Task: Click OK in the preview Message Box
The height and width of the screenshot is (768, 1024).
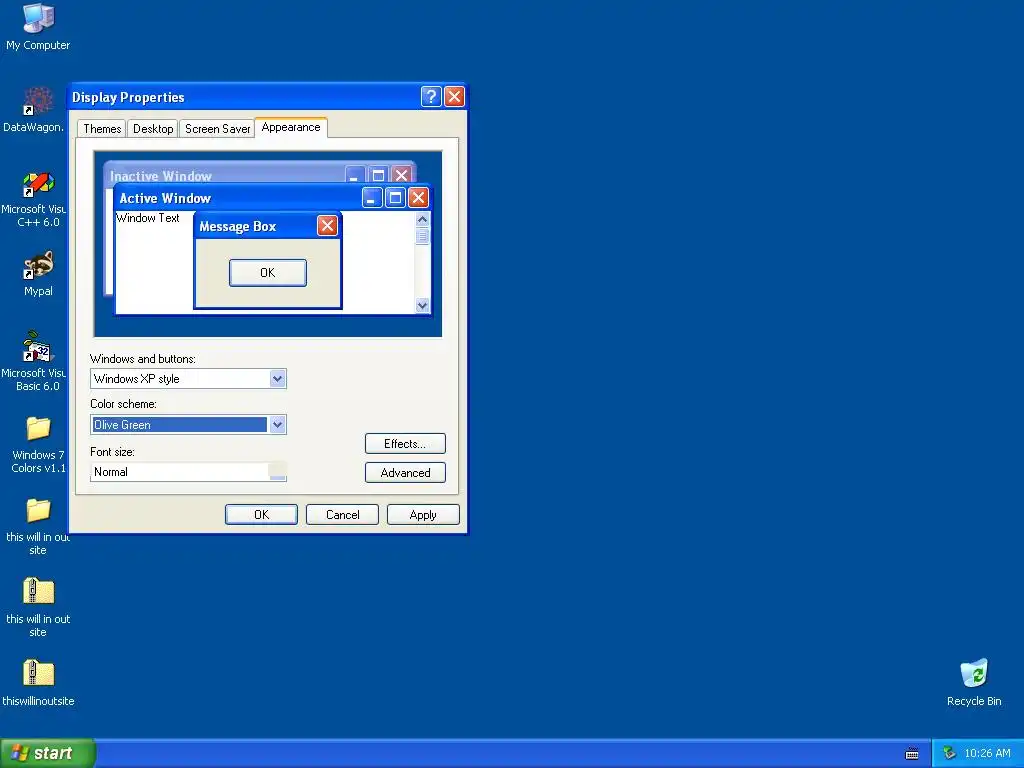Action: tap(268, 272)
